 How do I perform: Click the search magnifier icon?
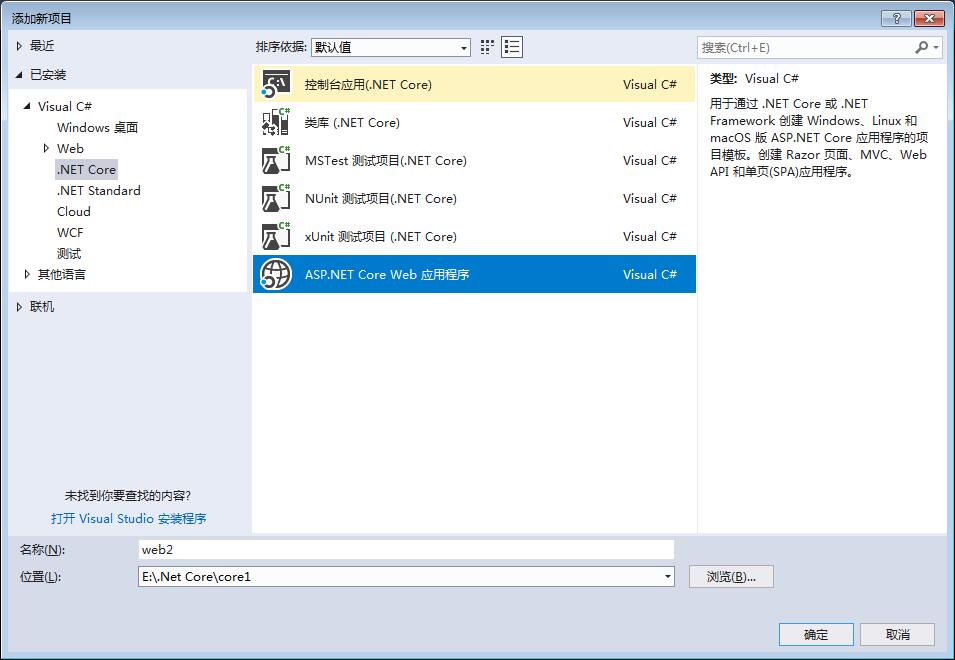coord(922,47)
